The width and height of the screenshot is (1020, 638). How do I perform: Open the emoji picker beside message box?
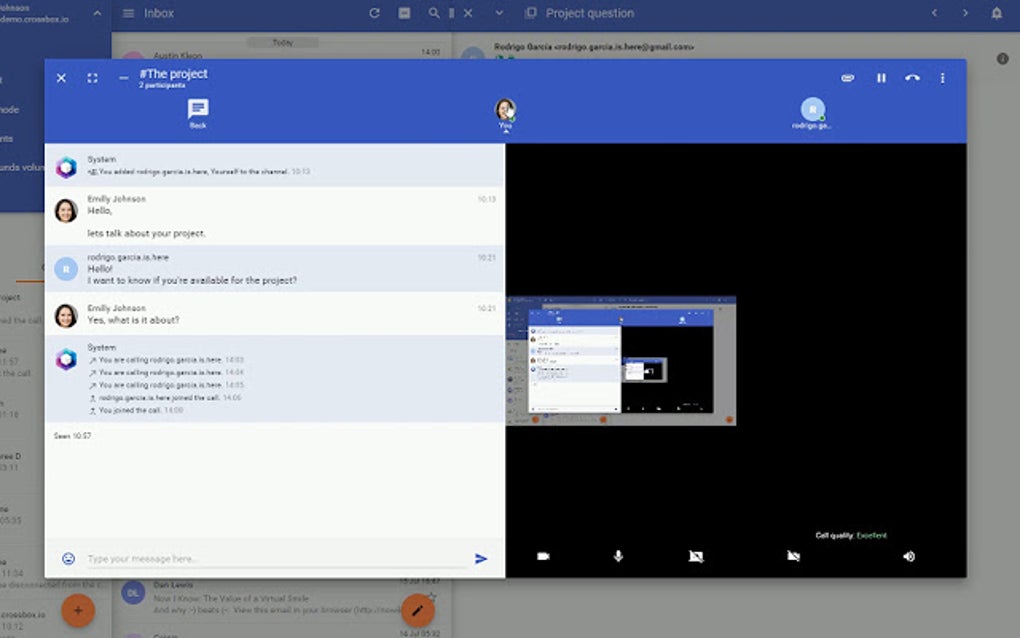pyautogui.click(x=66, y=558)
